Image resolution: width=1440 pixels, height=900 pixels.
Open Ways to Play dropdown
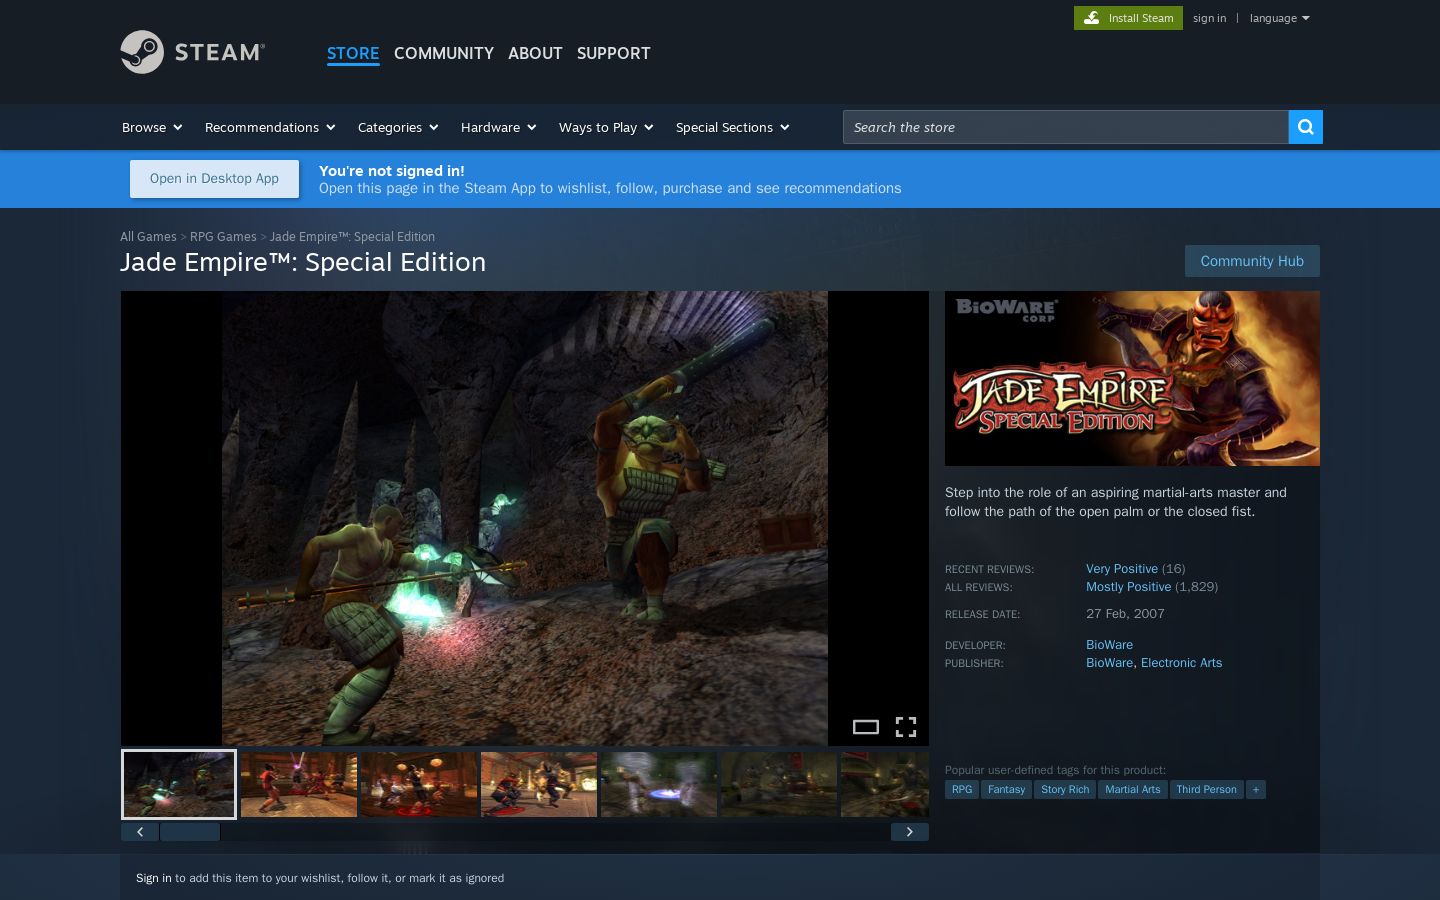point(606,127)
